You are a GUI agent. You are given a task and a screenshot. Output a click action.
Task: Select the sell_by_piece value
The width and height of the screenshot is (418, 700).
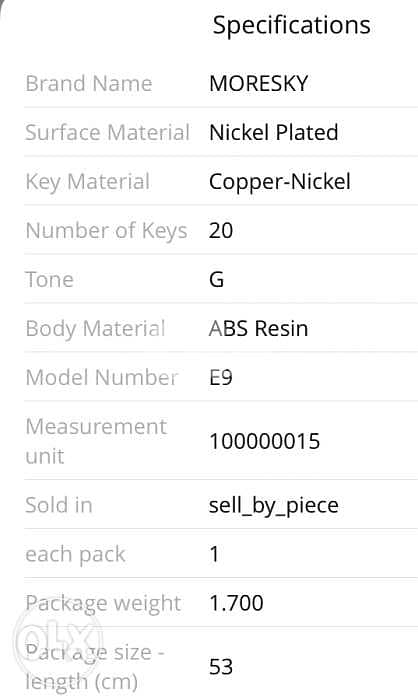pos(274,506)
